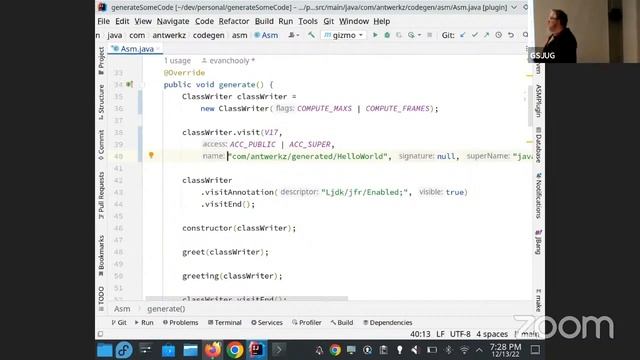Launch Firefox from the taskbar

[212, 350]
